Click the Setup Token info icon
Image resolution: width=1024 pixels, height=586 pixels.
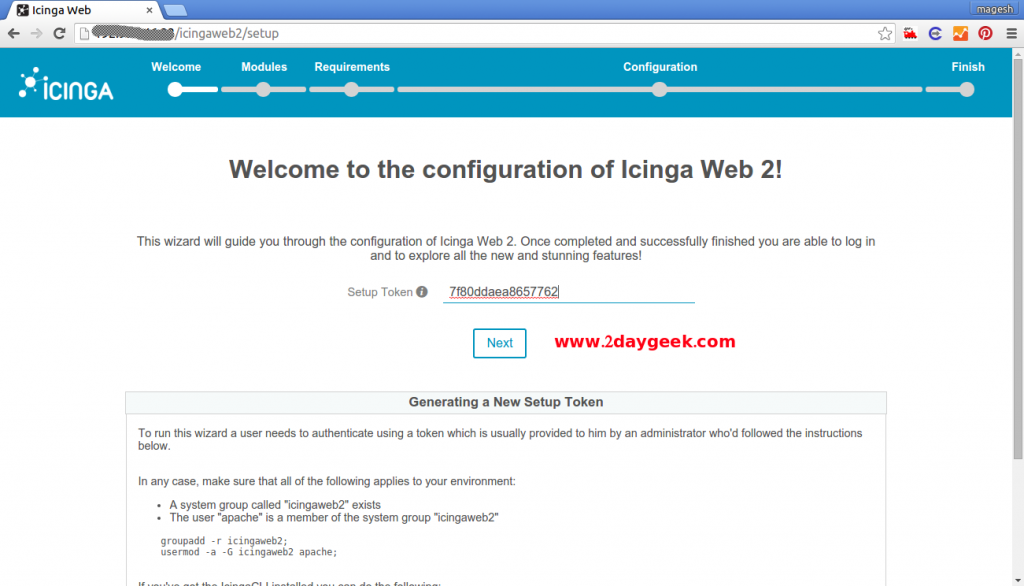[423, 291]
